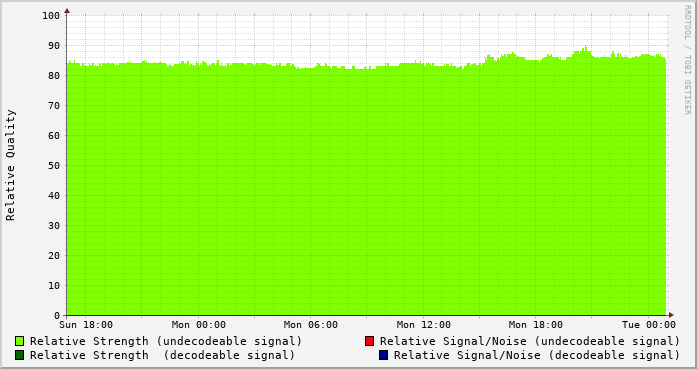Click the dark green decodeable strength swatch

19,355
